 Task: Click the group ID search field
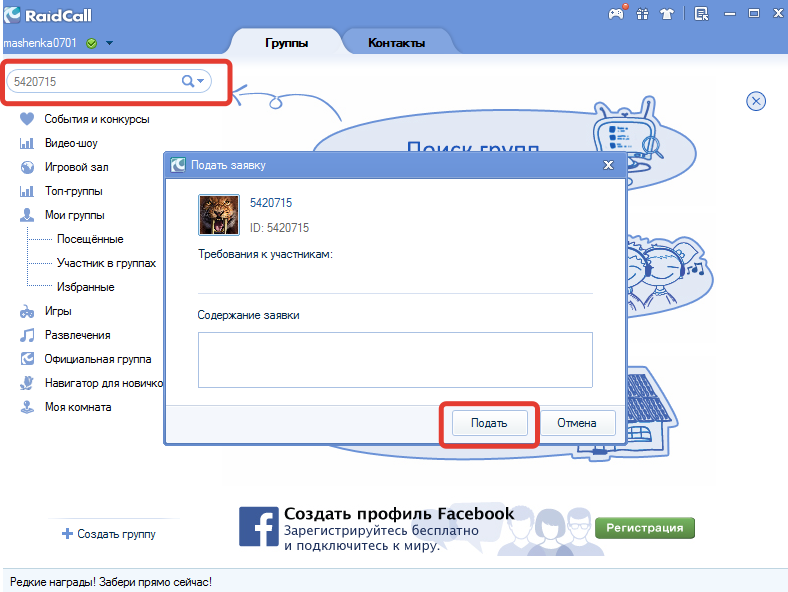tap(95, 81)
